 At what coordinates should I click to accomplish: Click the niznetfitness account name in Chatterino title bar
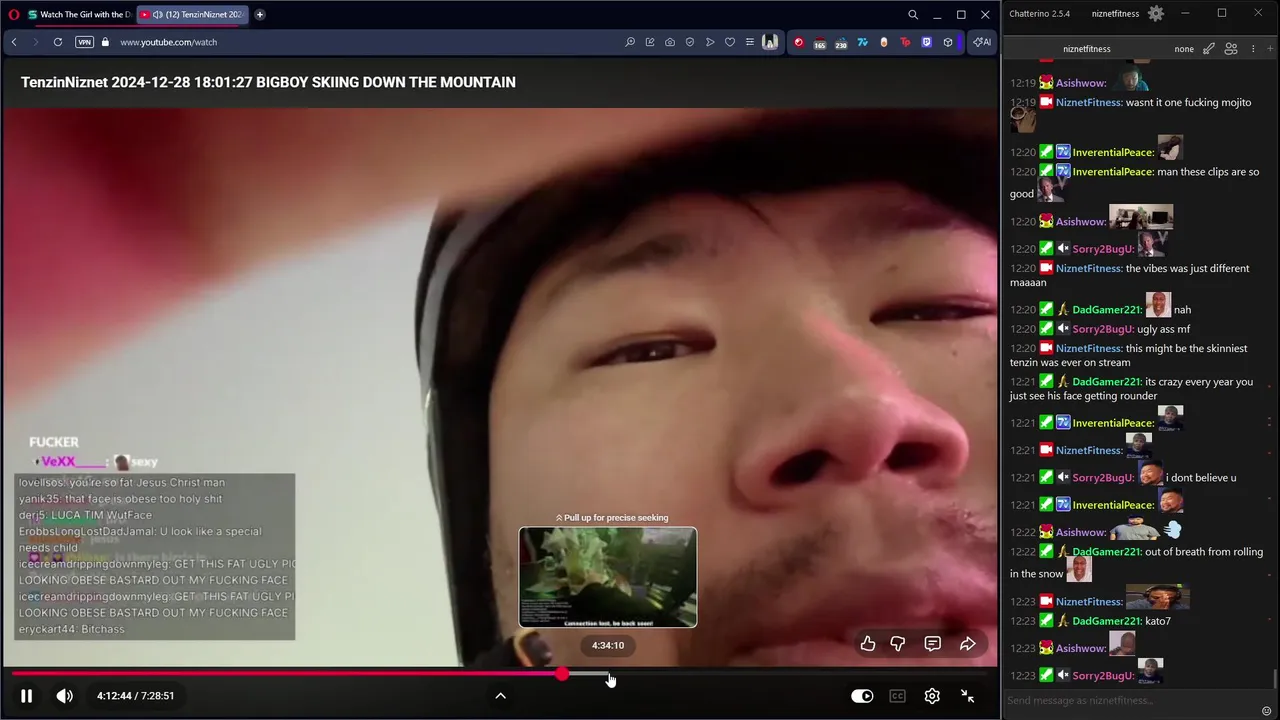tap(1115, 14)
